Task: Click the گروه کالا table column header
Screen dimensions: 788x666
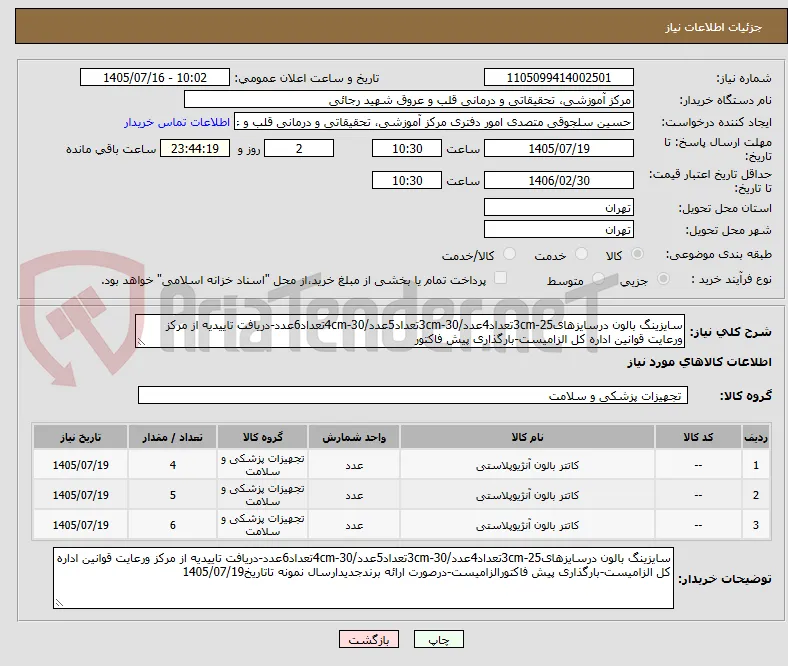Action: pos(262,437)
